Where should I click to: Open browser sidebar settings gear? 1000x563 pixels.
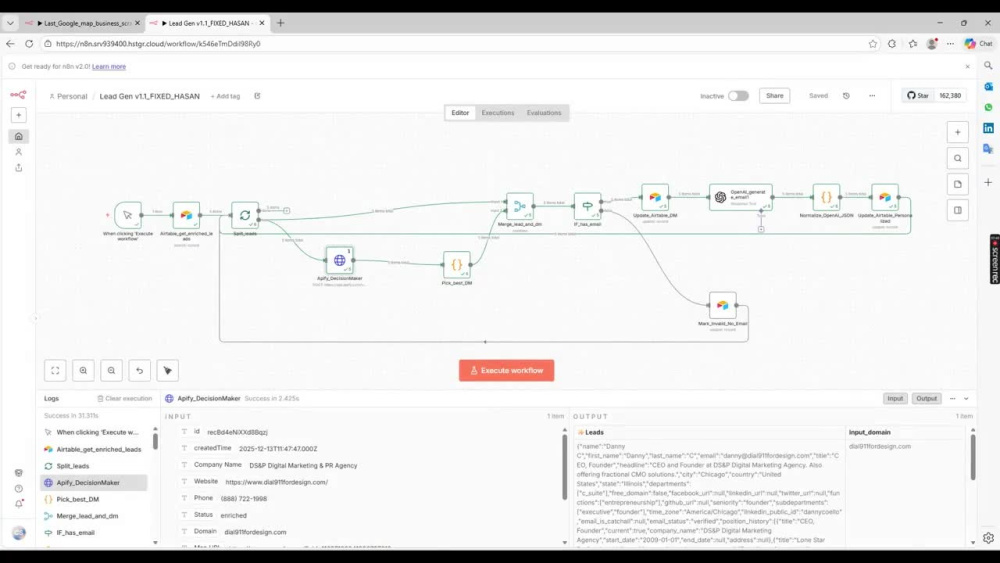[x=989, y=538]
